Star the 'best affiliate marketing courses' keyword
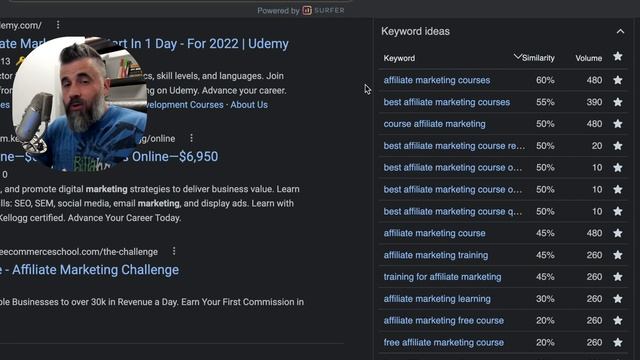640x360 pixels. [618, 102]
